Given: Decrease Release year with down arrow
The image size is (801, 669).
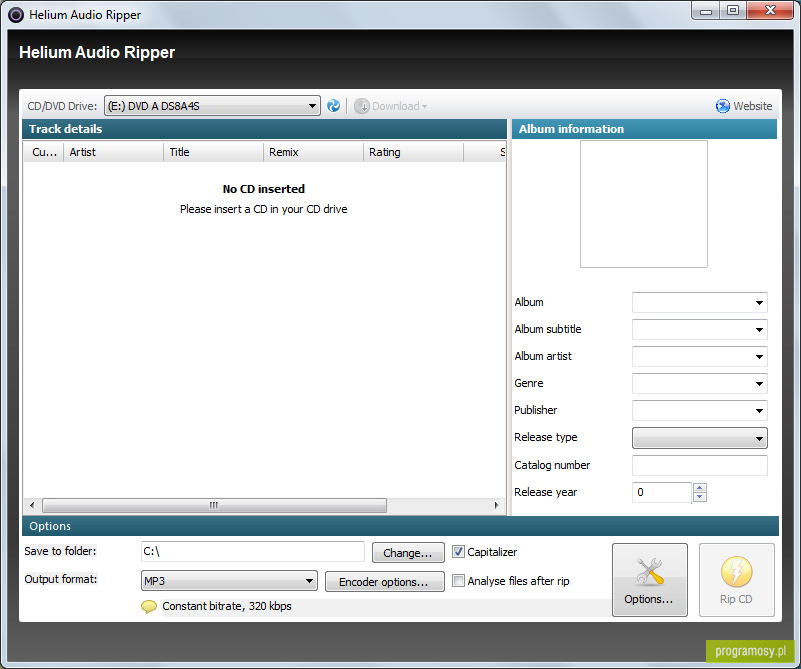Looking at the screenshot, I should [x=700, y=497].
